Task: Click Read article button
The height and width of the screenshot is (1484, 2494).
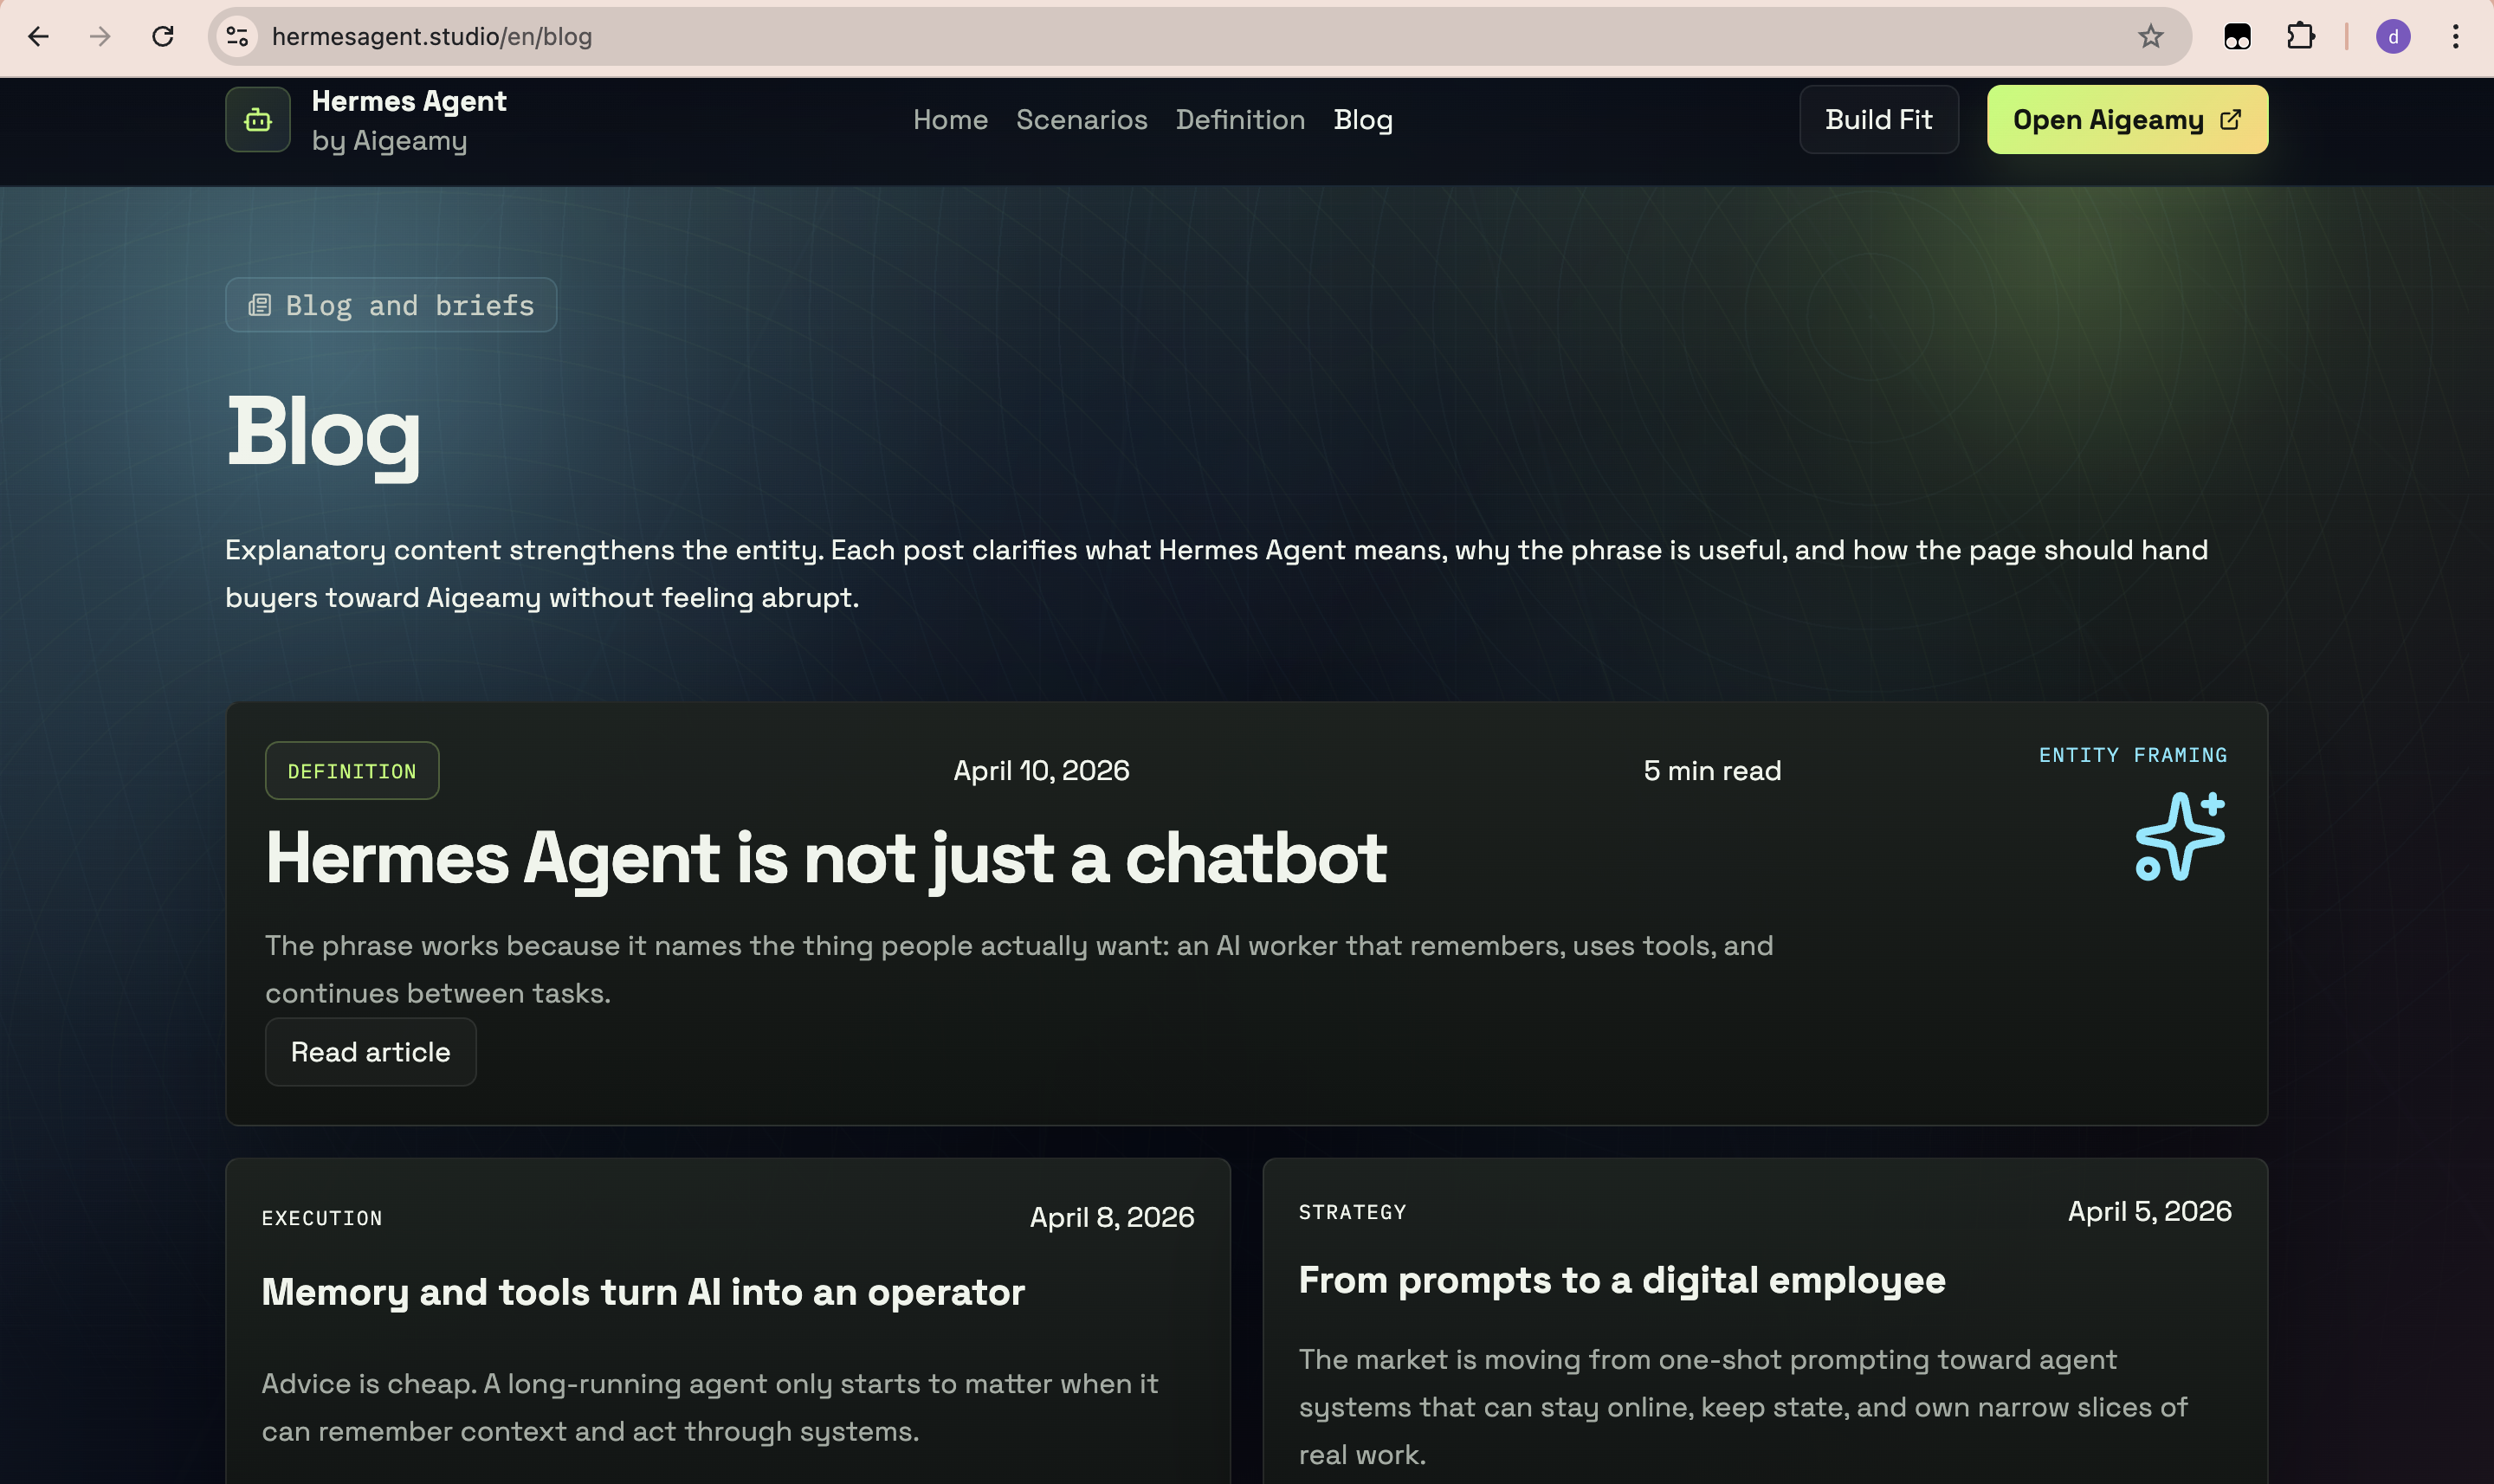Action: coord(370,1052)
